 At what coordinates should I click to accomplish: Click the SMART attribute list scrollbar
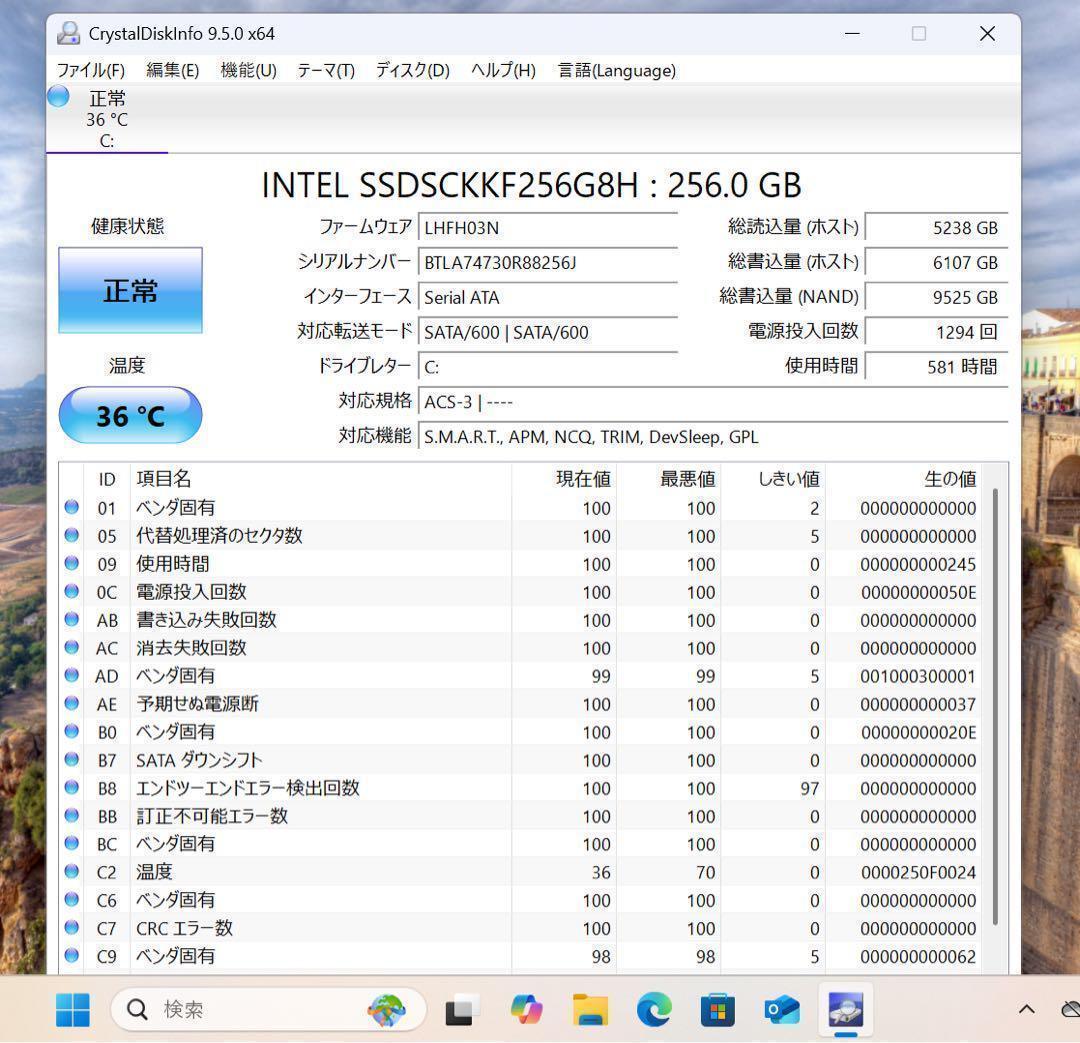click(995, 706)
